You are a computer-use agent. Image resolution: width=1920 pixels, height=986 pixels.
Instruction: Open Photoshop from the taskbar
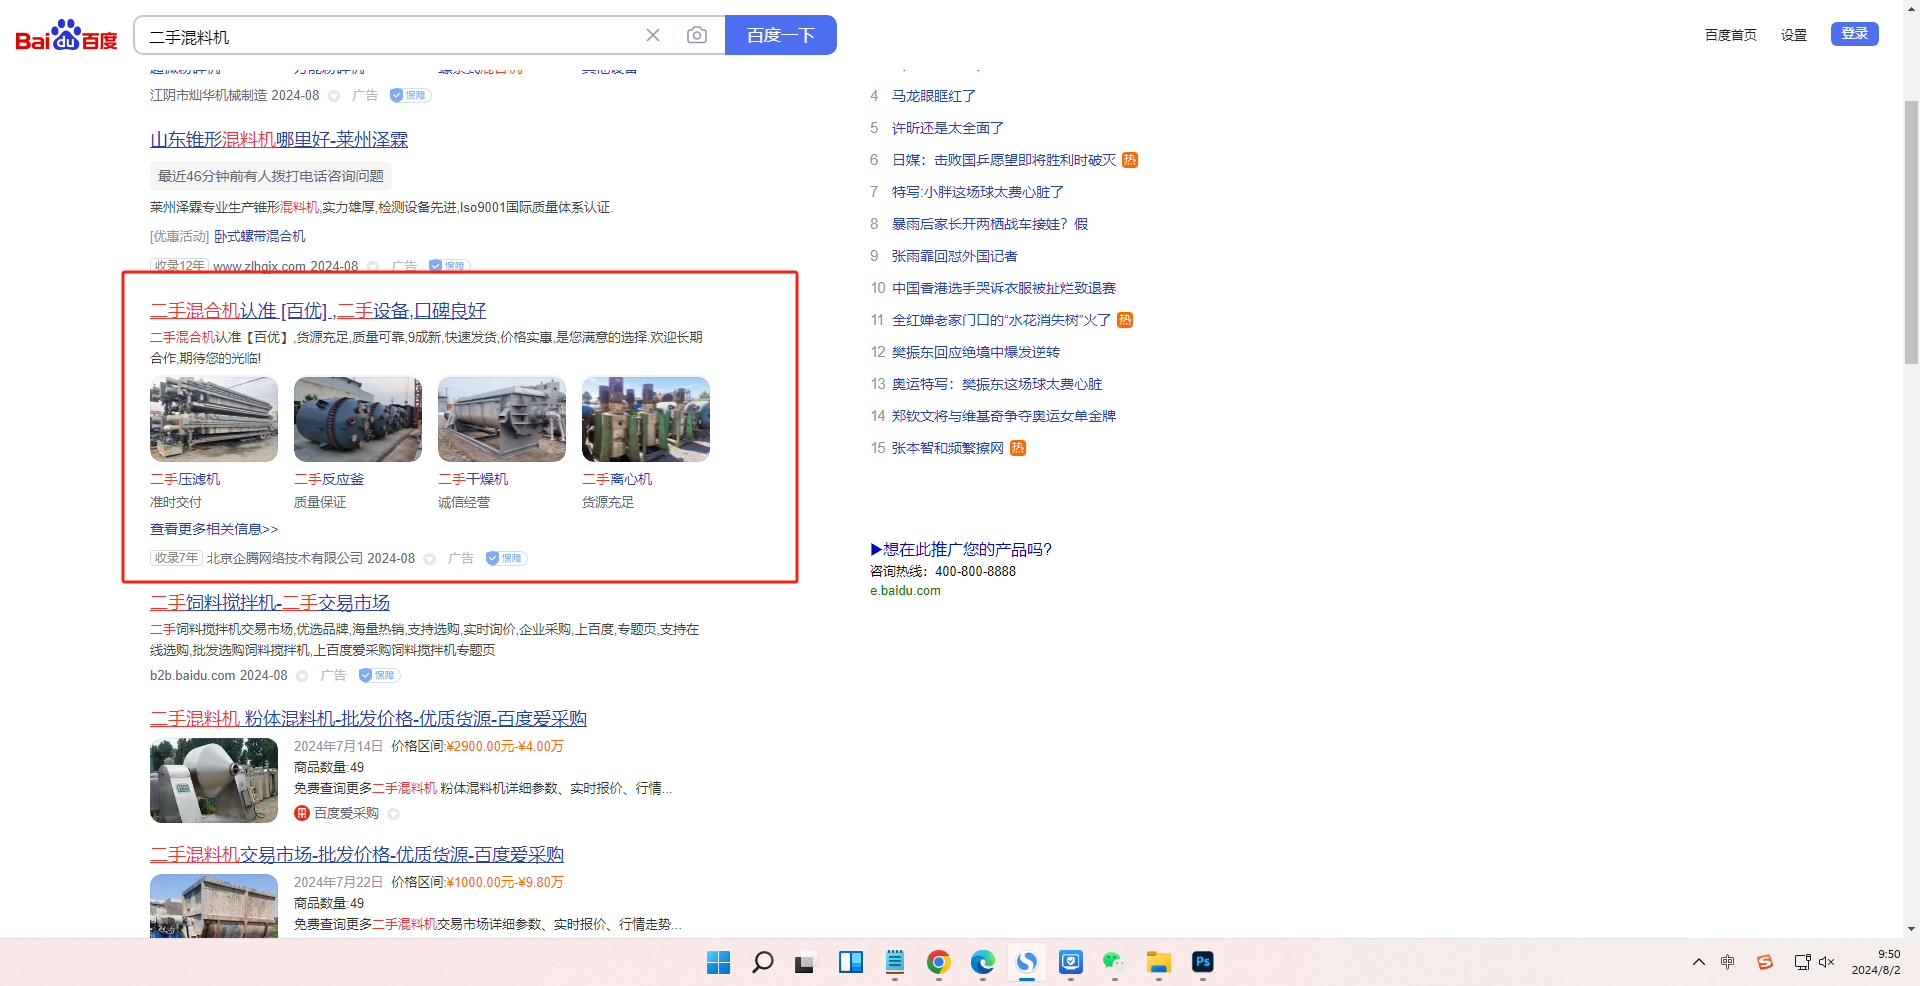tap(1202, 962)
